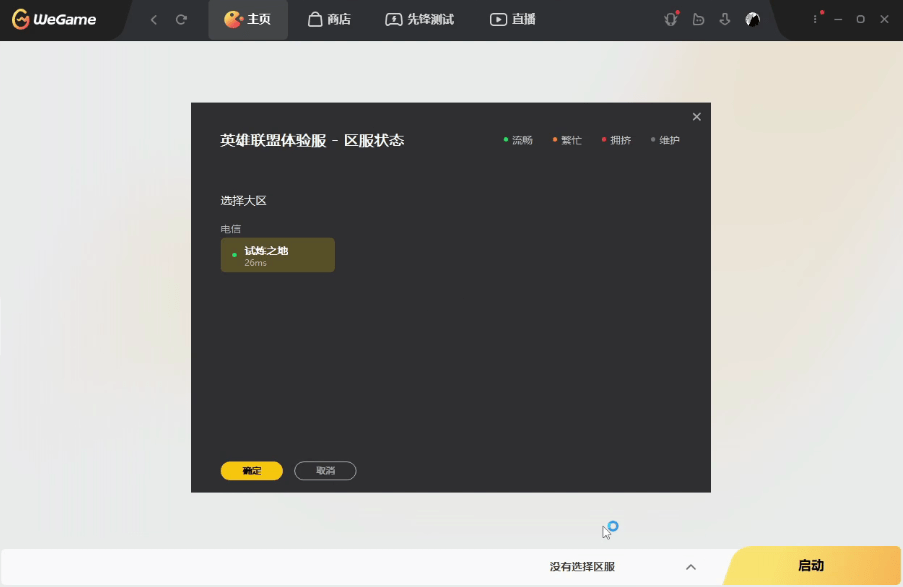903x587 pixels.
Task: Confirm selection with 确定 button
Action: click(252, 471)
